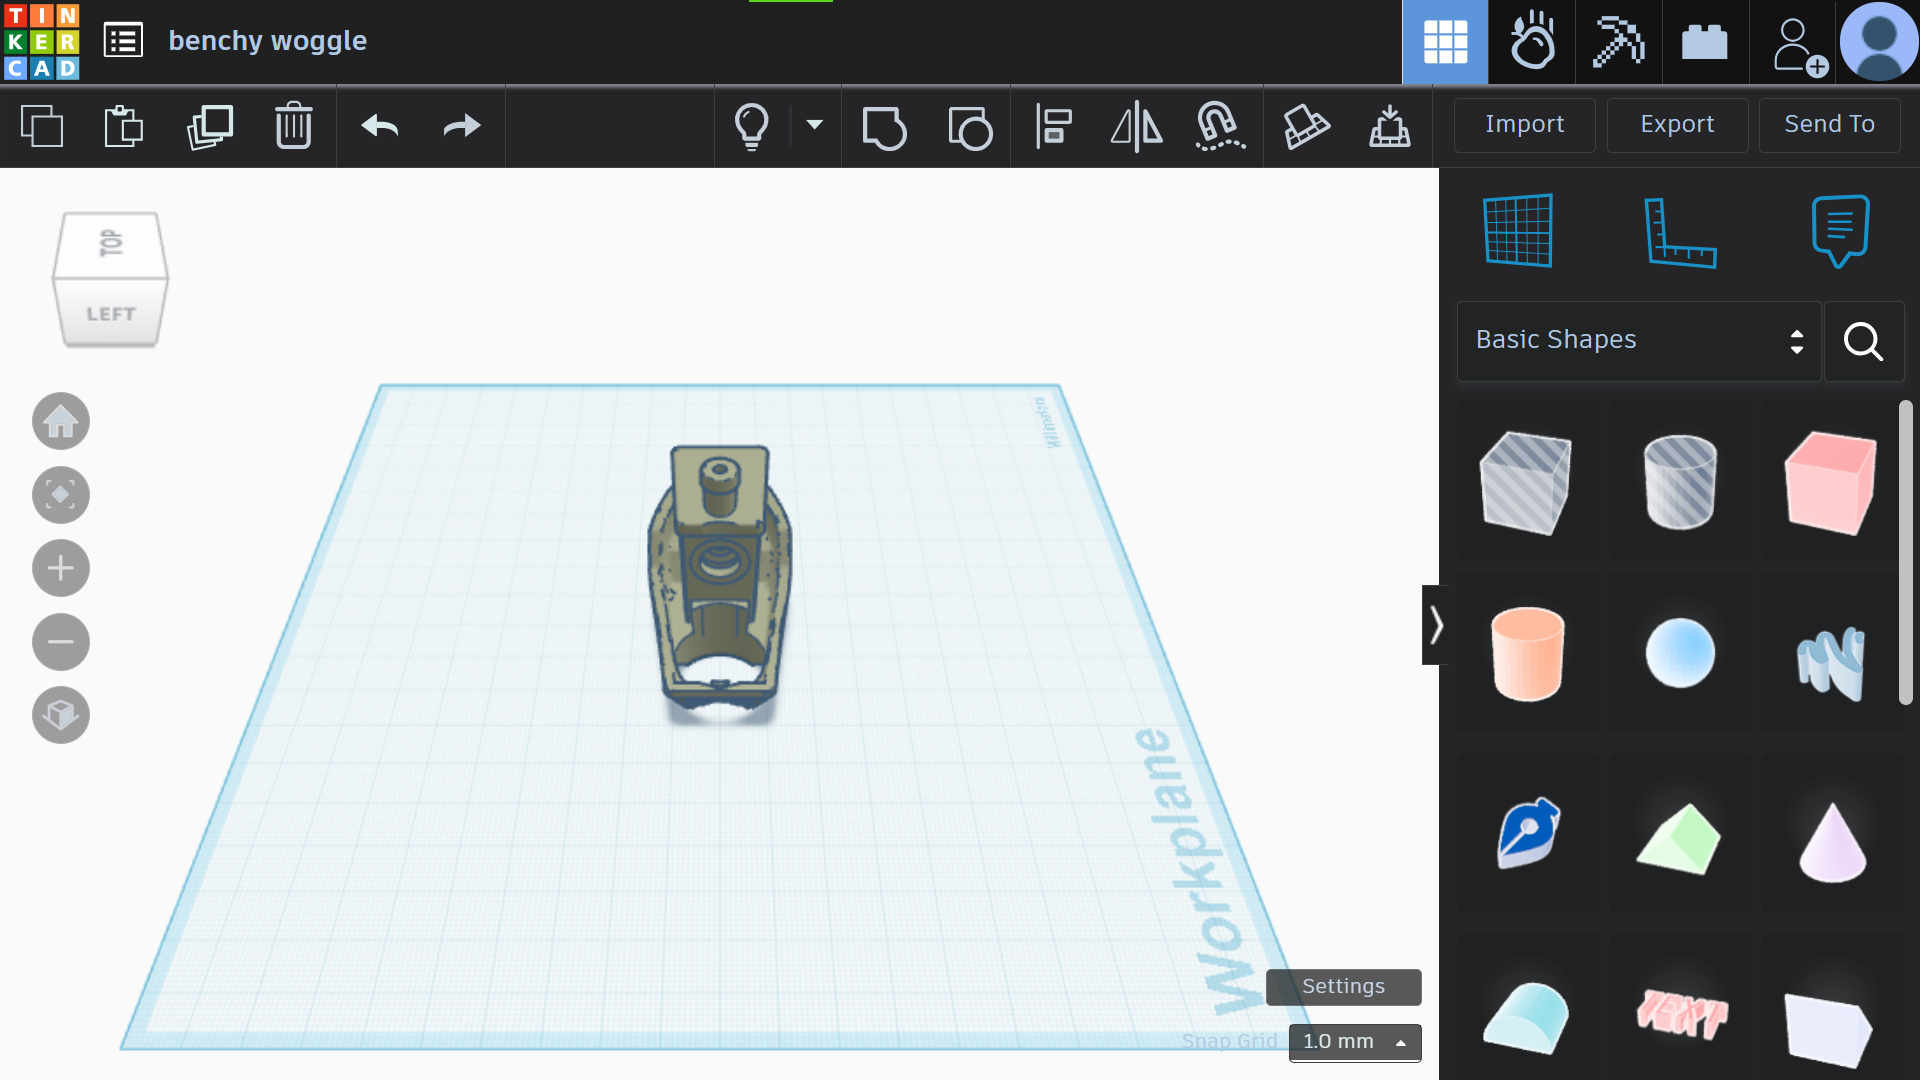Viewport: 1920px width, 1080px height.
Task: Select the Ruler tool icon
Action: click(x=1680, y=233)
